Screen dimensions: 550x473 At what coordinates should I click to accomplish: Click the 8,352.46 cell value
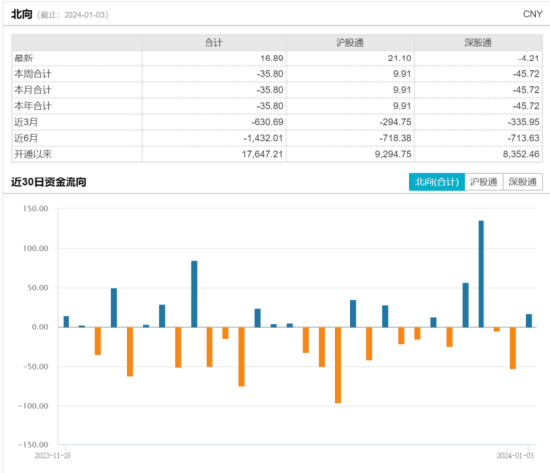[521, 154]
